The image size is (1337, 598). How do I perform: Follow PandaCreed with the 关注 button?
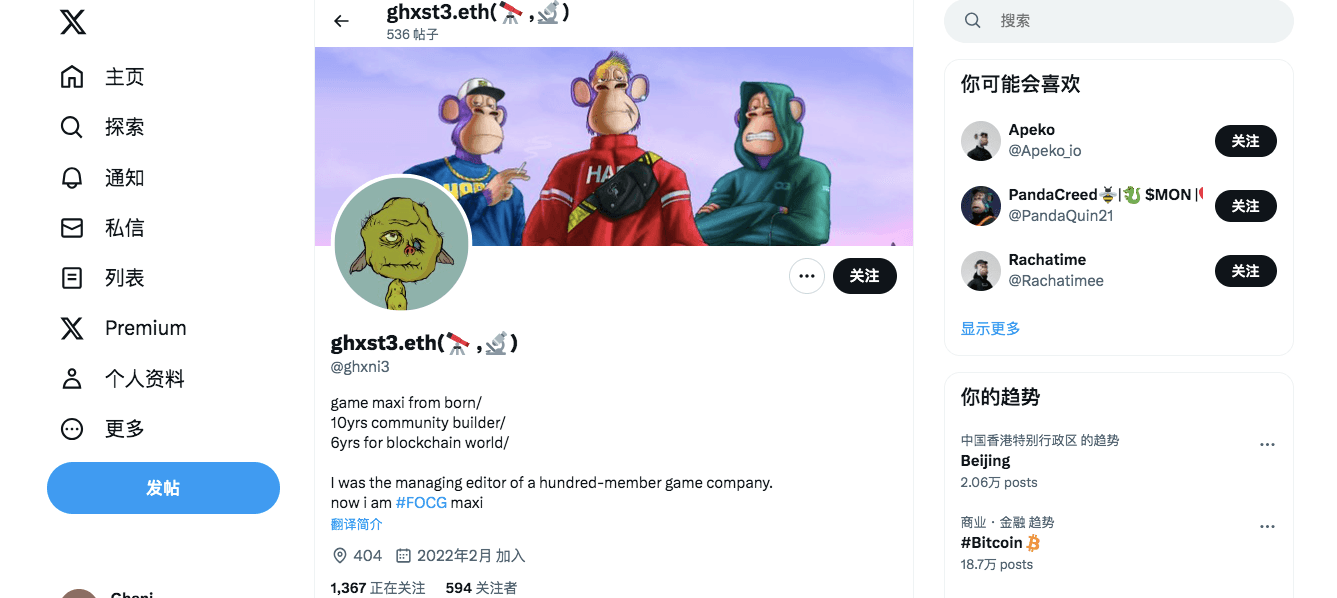tap(1245, 206)
